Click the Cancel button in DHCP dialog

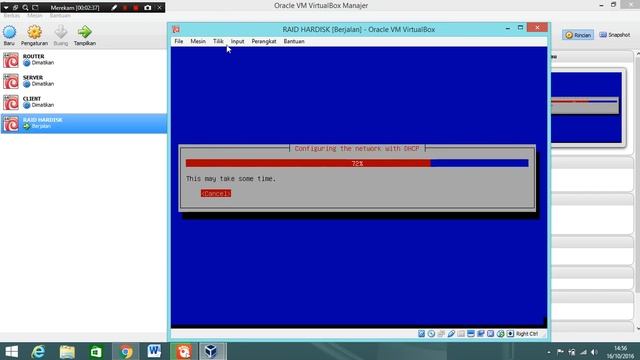[x=216, y=193]
